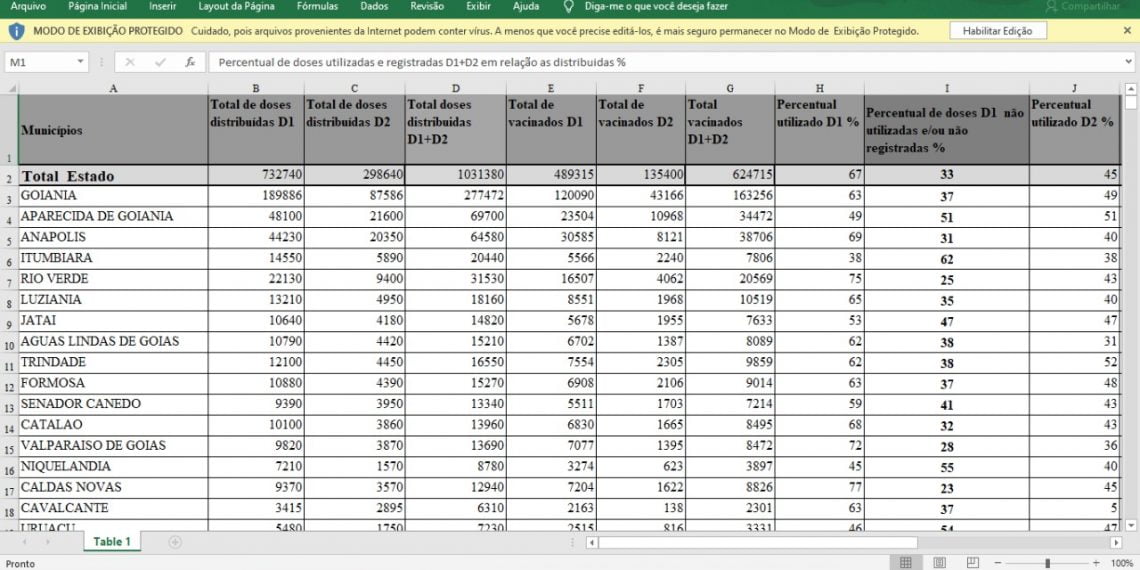The image size is (1140, 570).
Task: Close the Protected View warning bar
Action: [x=1126, y=31]
